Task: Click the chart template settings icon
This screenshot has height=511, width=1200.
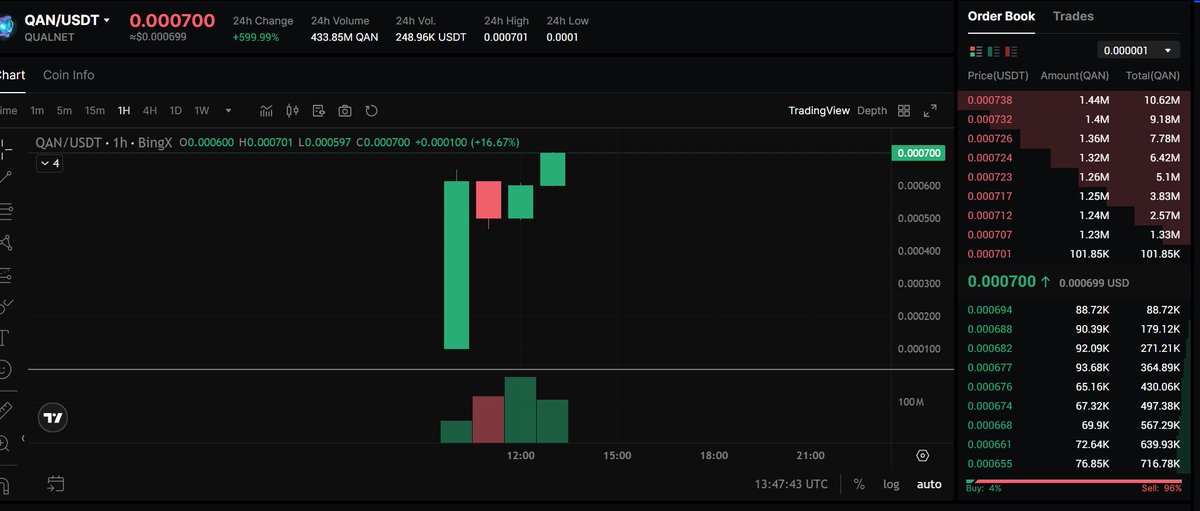Action: pyautogui.click(x=319, y=110)
